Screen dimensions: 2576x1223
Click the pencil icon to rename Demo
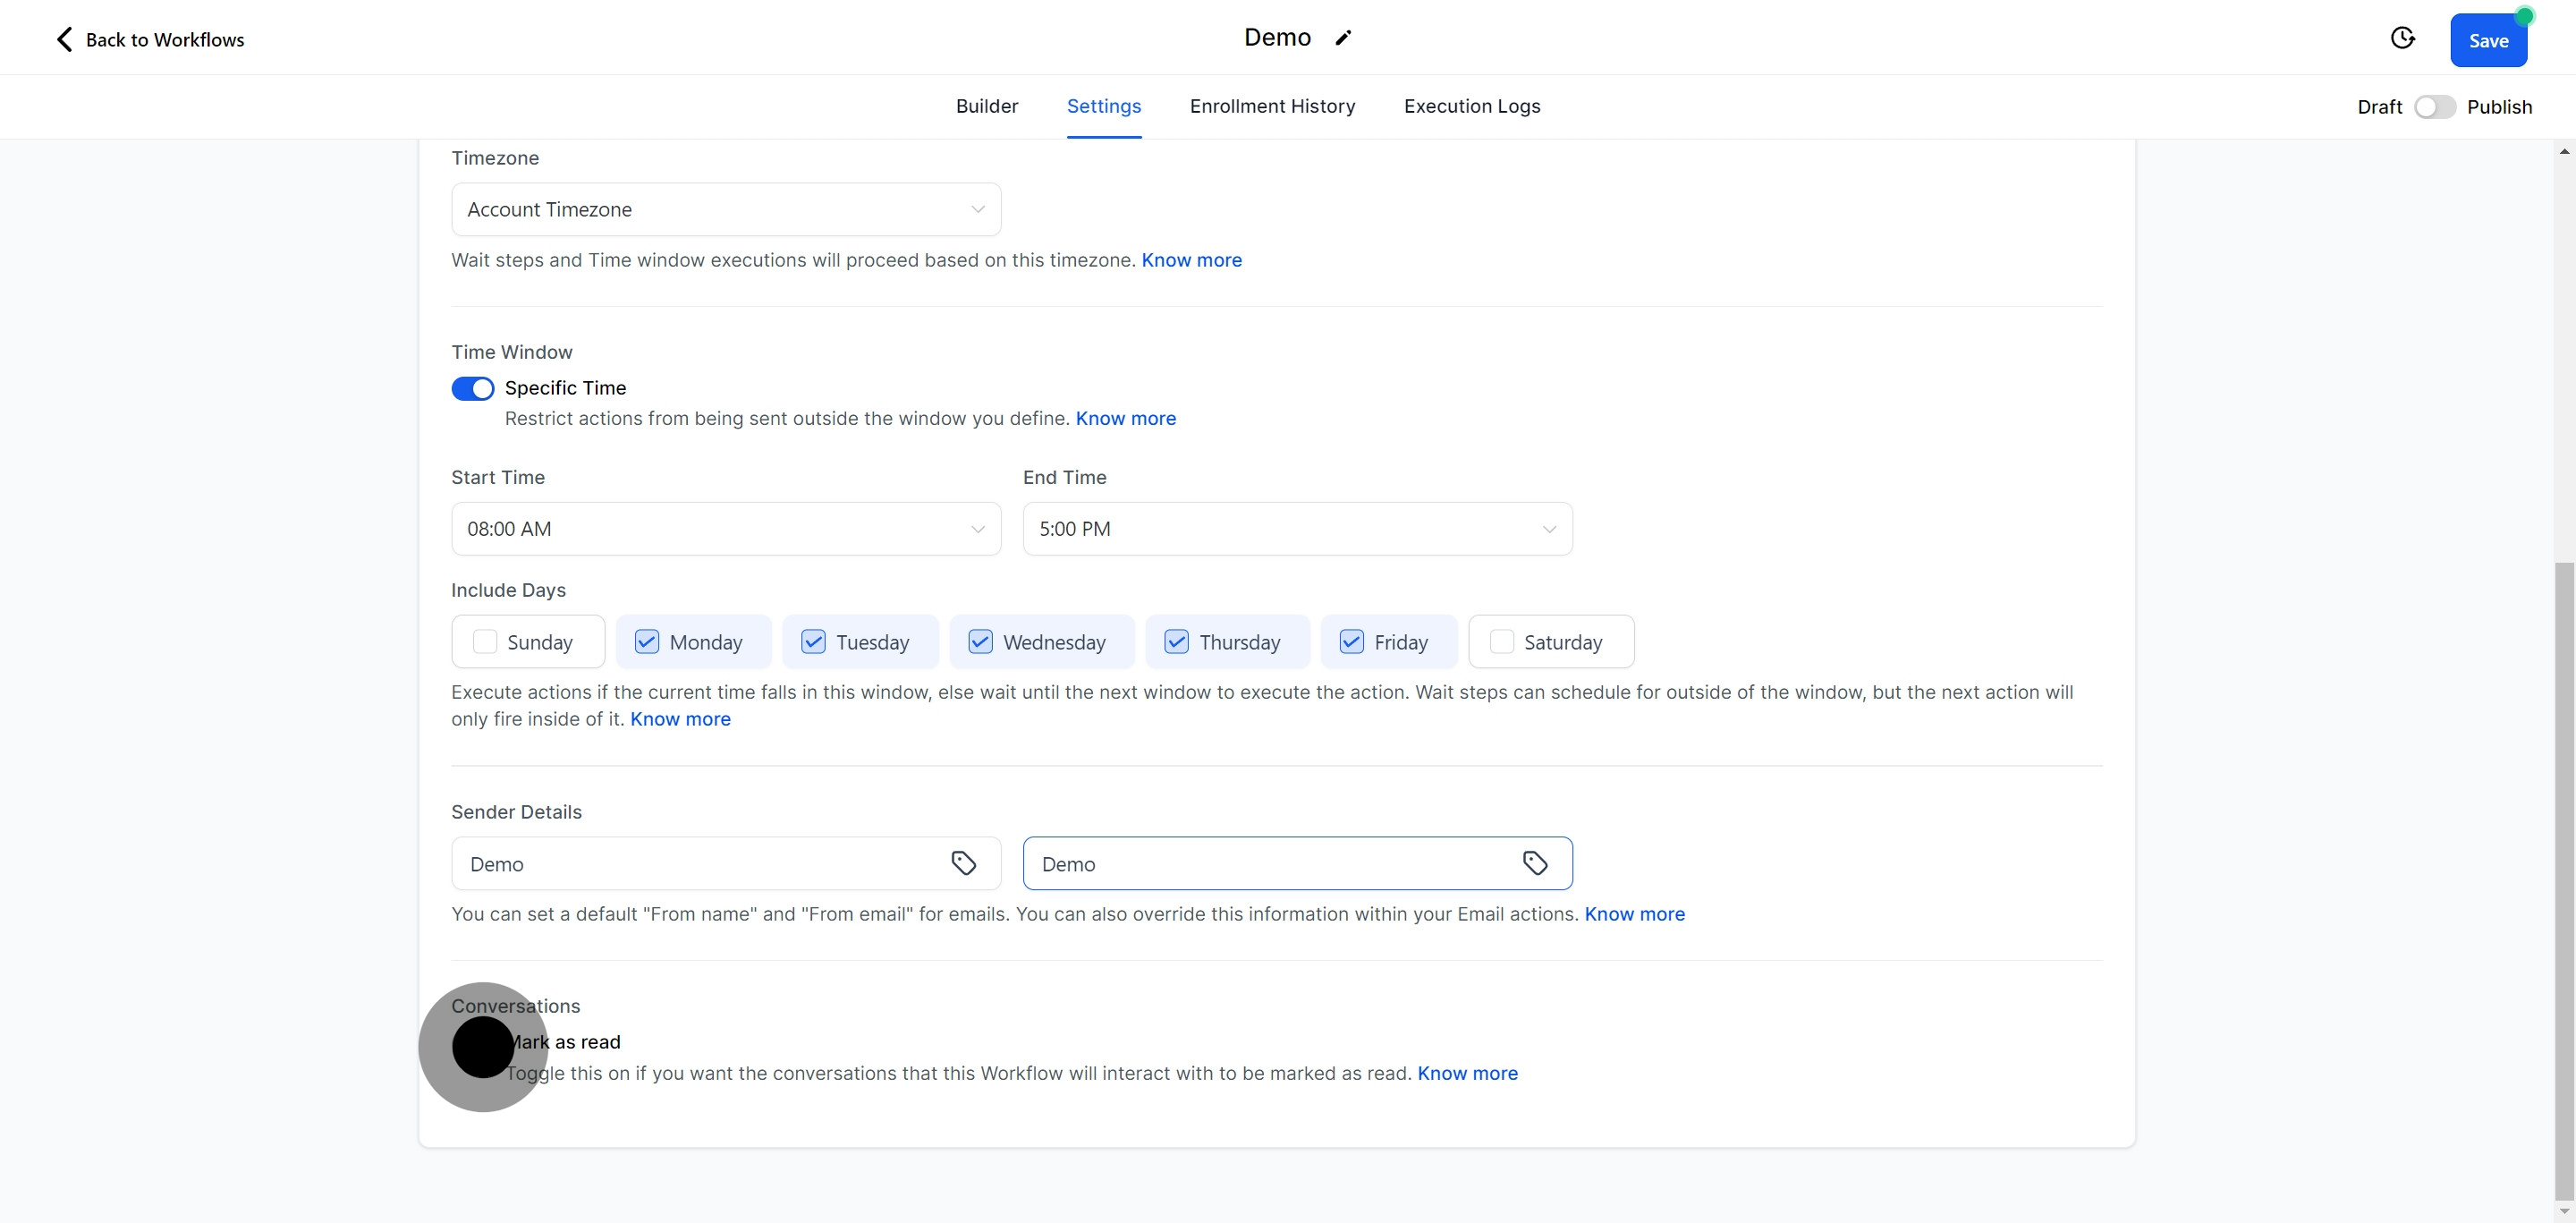coord(1343,38)
